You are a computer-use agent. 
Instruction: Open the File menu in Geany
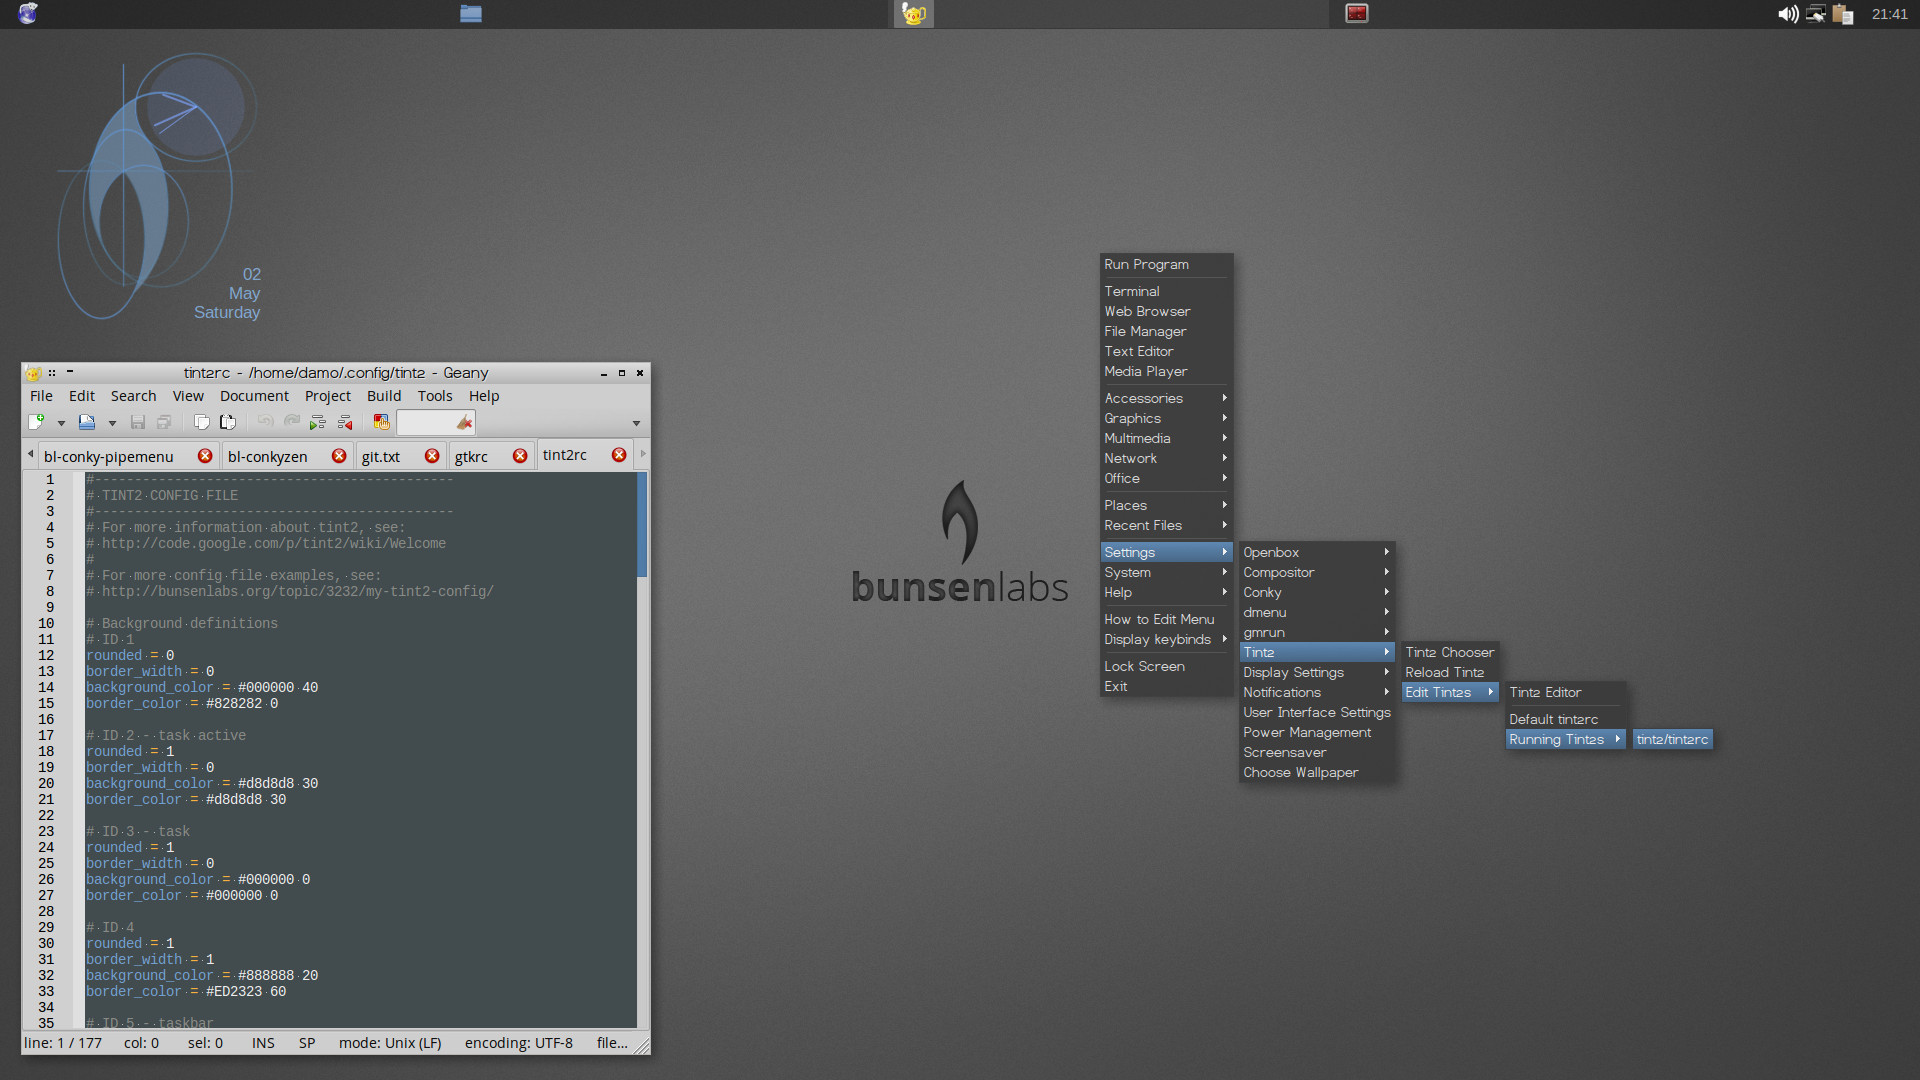[x=41, y=396]
